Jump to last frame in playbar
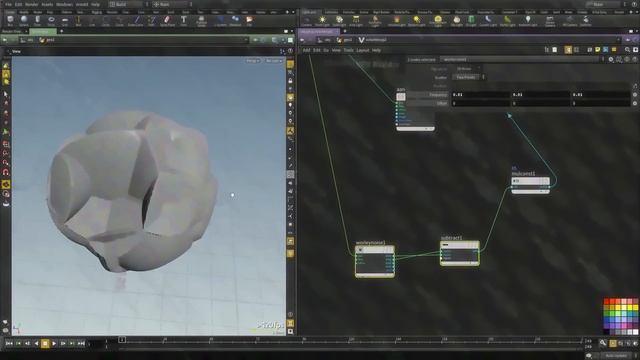 (x=81, y=344)
